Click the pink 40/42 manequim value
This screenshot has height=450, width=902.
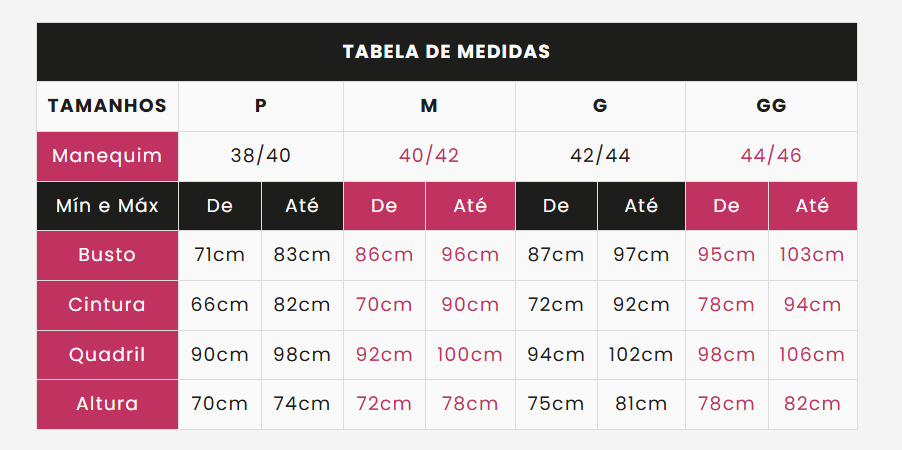pos(429,156)
